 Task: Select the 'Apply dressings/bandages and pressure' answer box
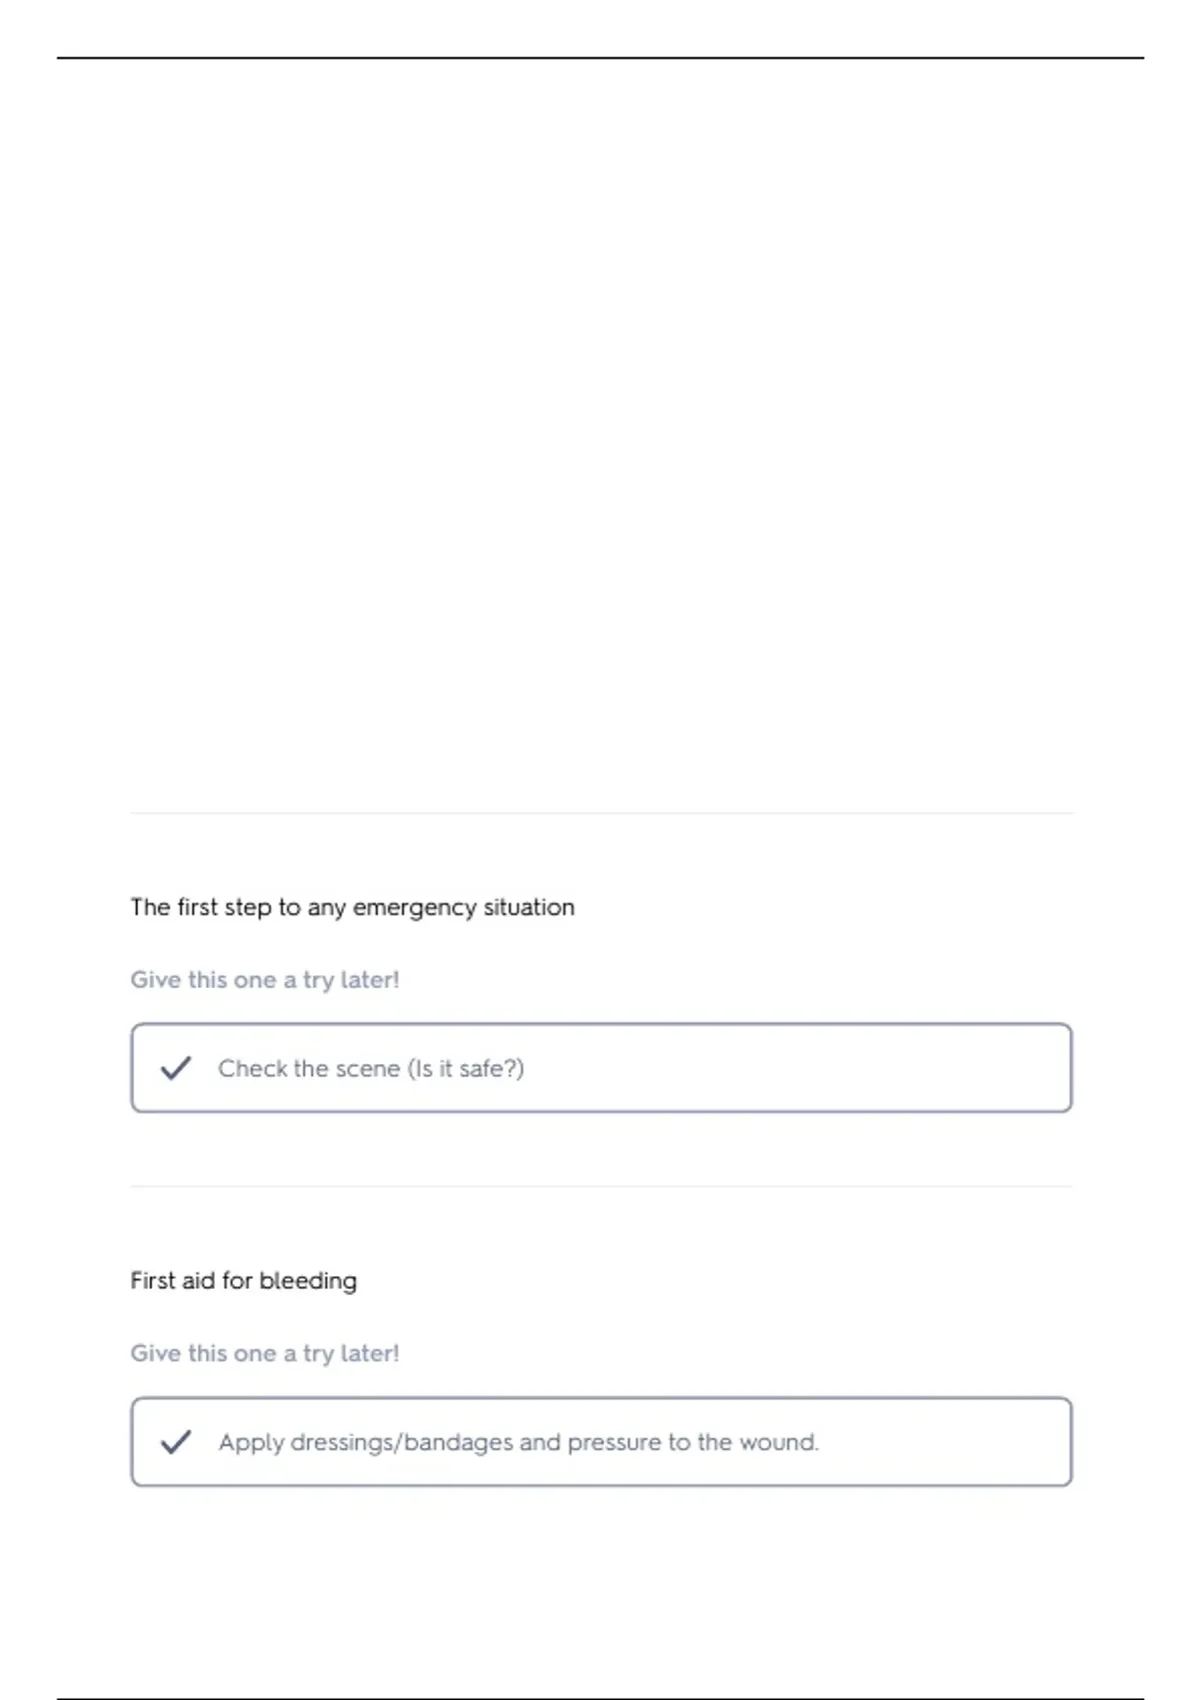tap(601, 1442)
